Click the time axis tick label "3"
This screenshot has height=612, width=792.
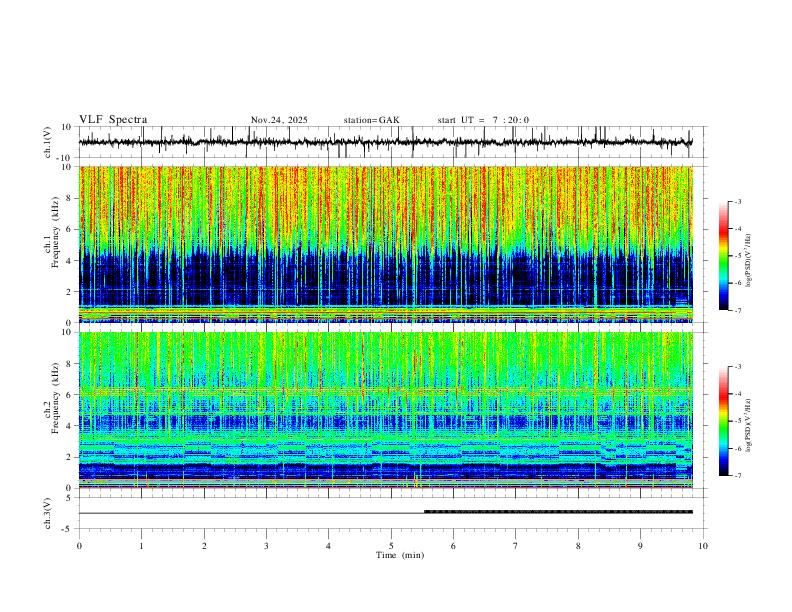[x=266, y=546]
